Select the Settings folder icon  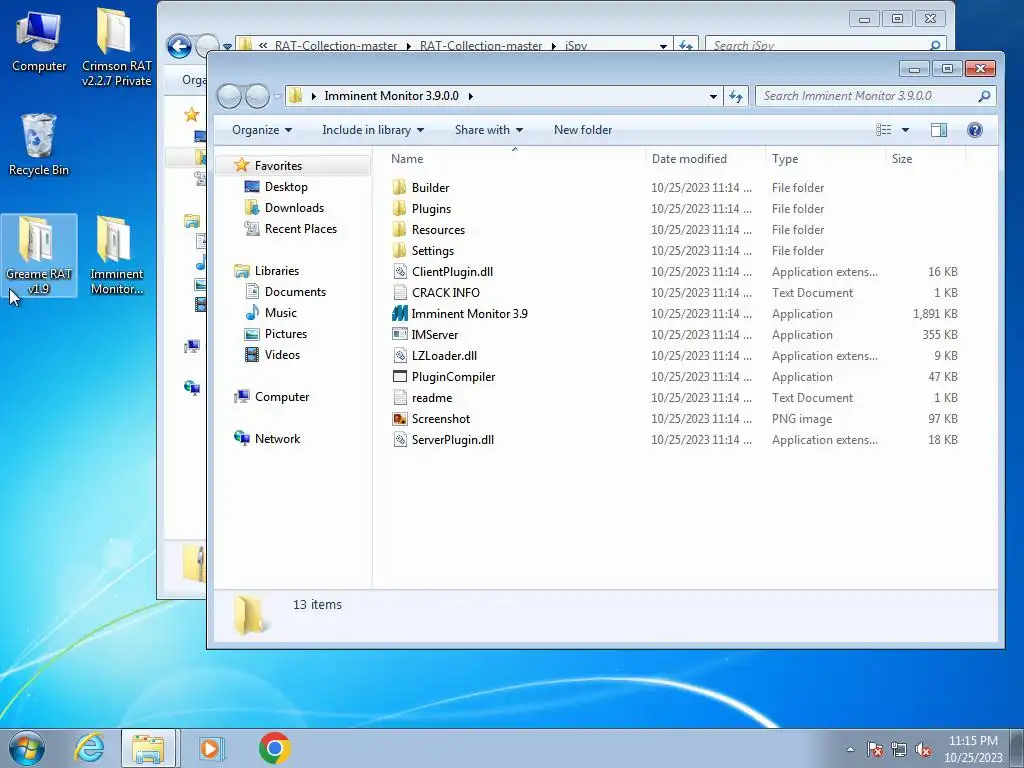[x=400, y=250]
